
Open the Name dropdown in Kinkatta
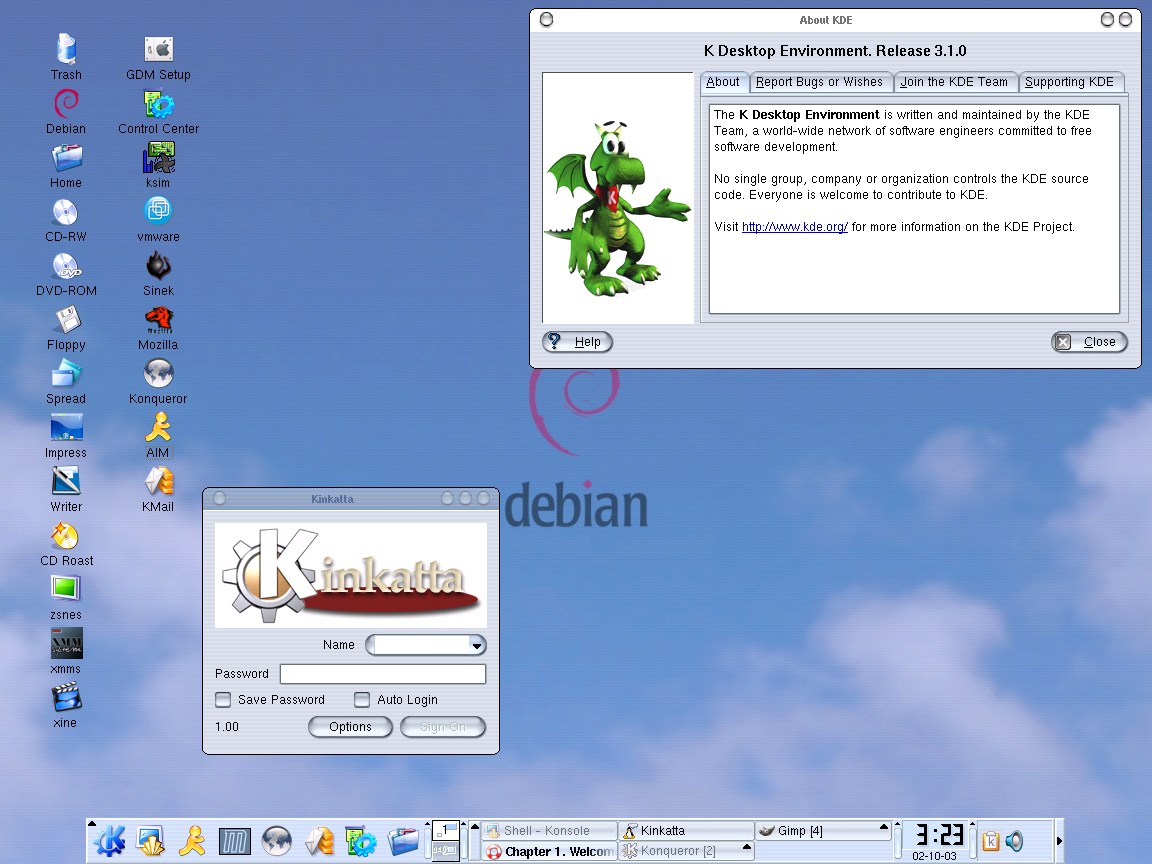tap(477, 645)
